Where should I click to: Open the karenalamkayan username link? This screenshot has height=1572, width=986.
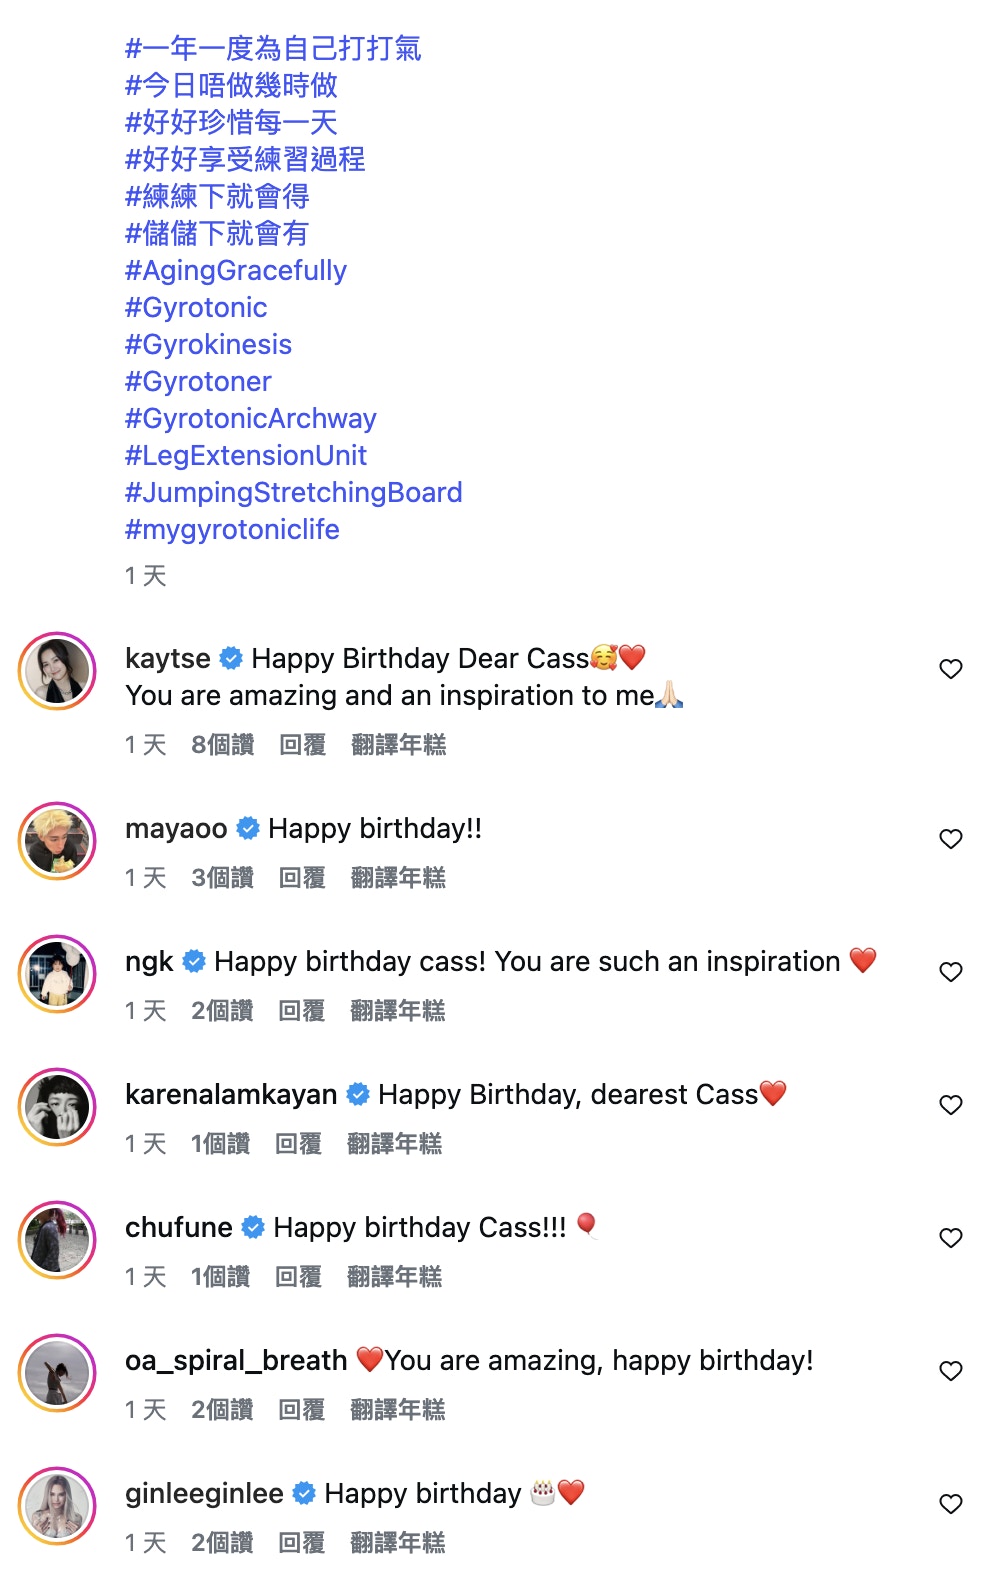231,1095
